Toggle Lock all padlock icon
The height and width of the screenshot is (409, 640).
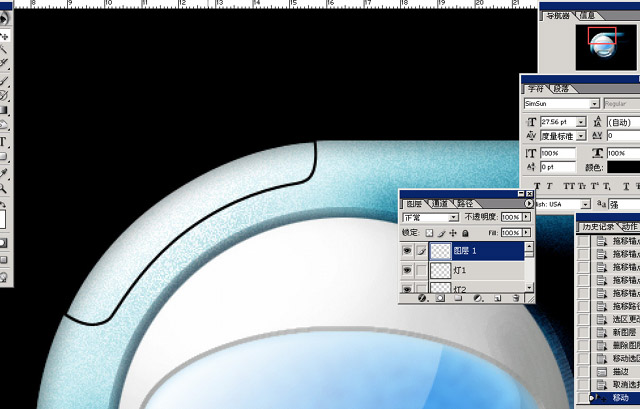465,233
